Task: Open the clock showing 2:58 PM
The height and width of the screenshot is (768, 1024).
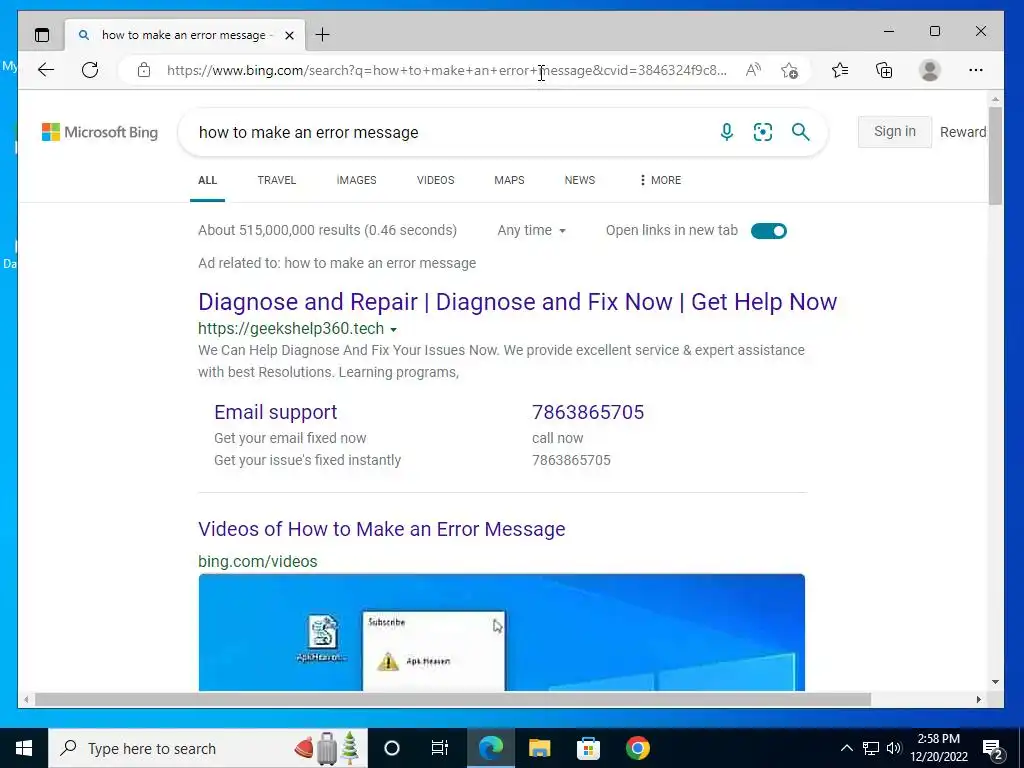Action: [939, 748]
